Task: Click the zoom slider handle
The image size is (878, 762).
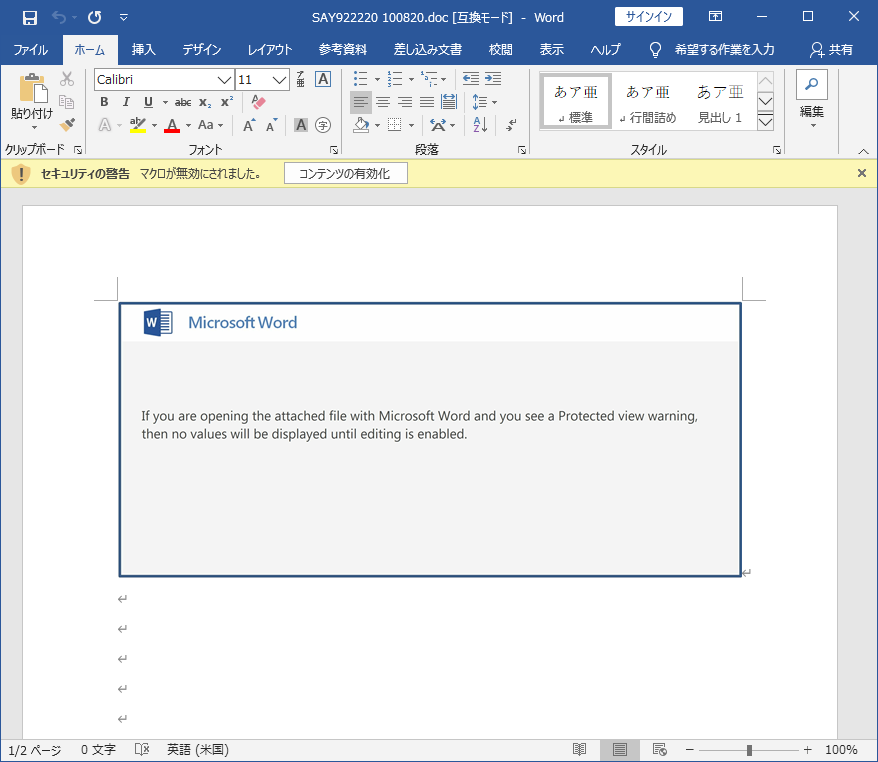Action: click(x=749, y=750)
